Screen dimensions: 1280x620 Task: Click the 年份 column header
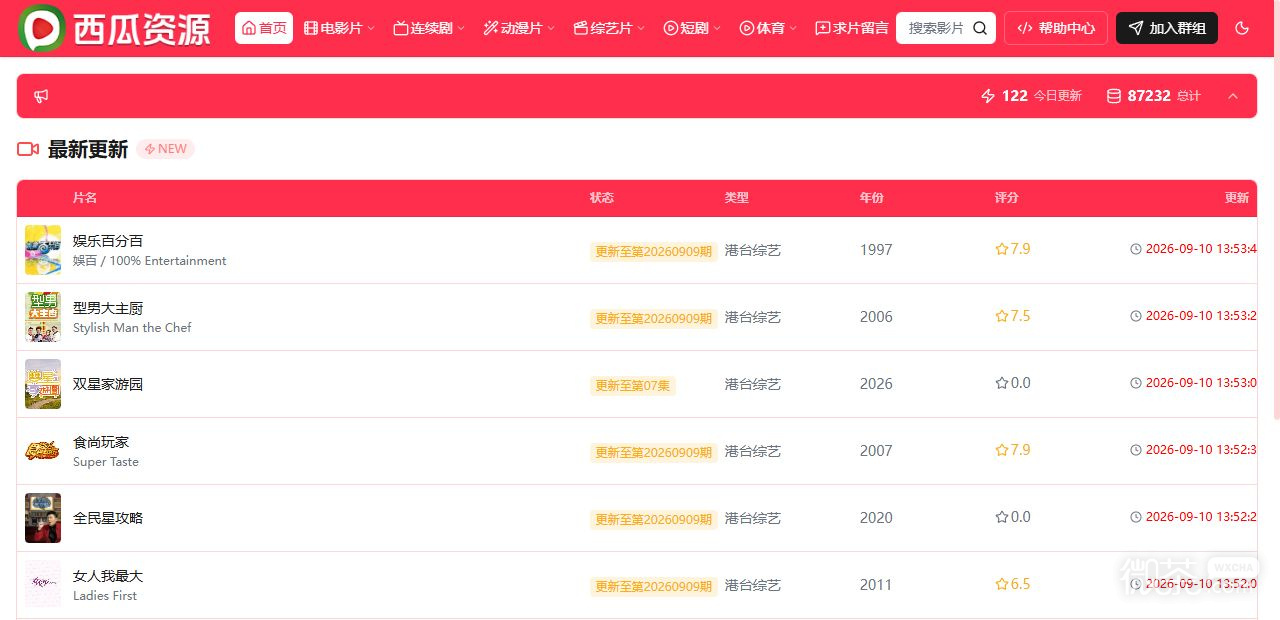click(x=872, y=198)
